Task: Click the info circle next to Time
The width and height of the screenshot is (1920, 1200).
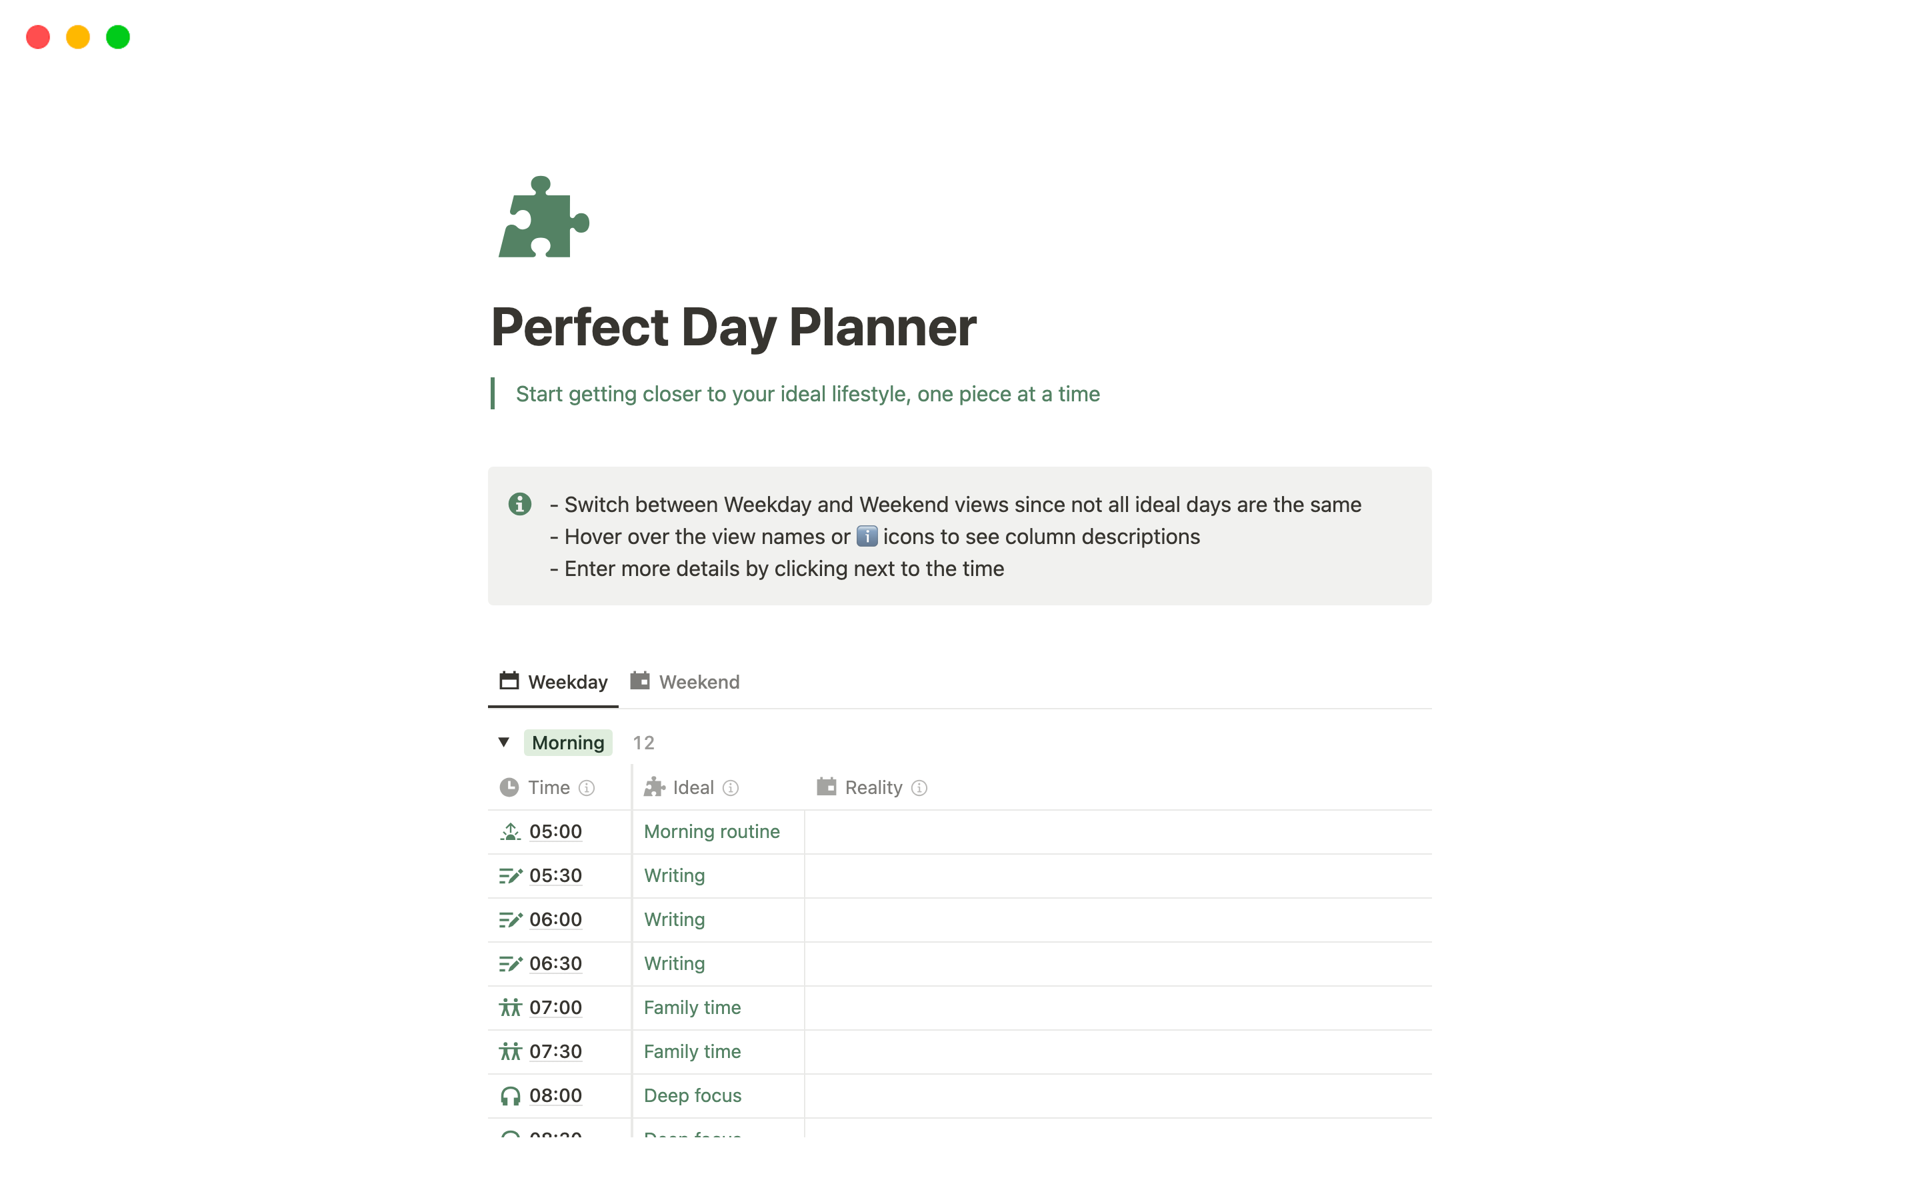Action: point(589,788)
